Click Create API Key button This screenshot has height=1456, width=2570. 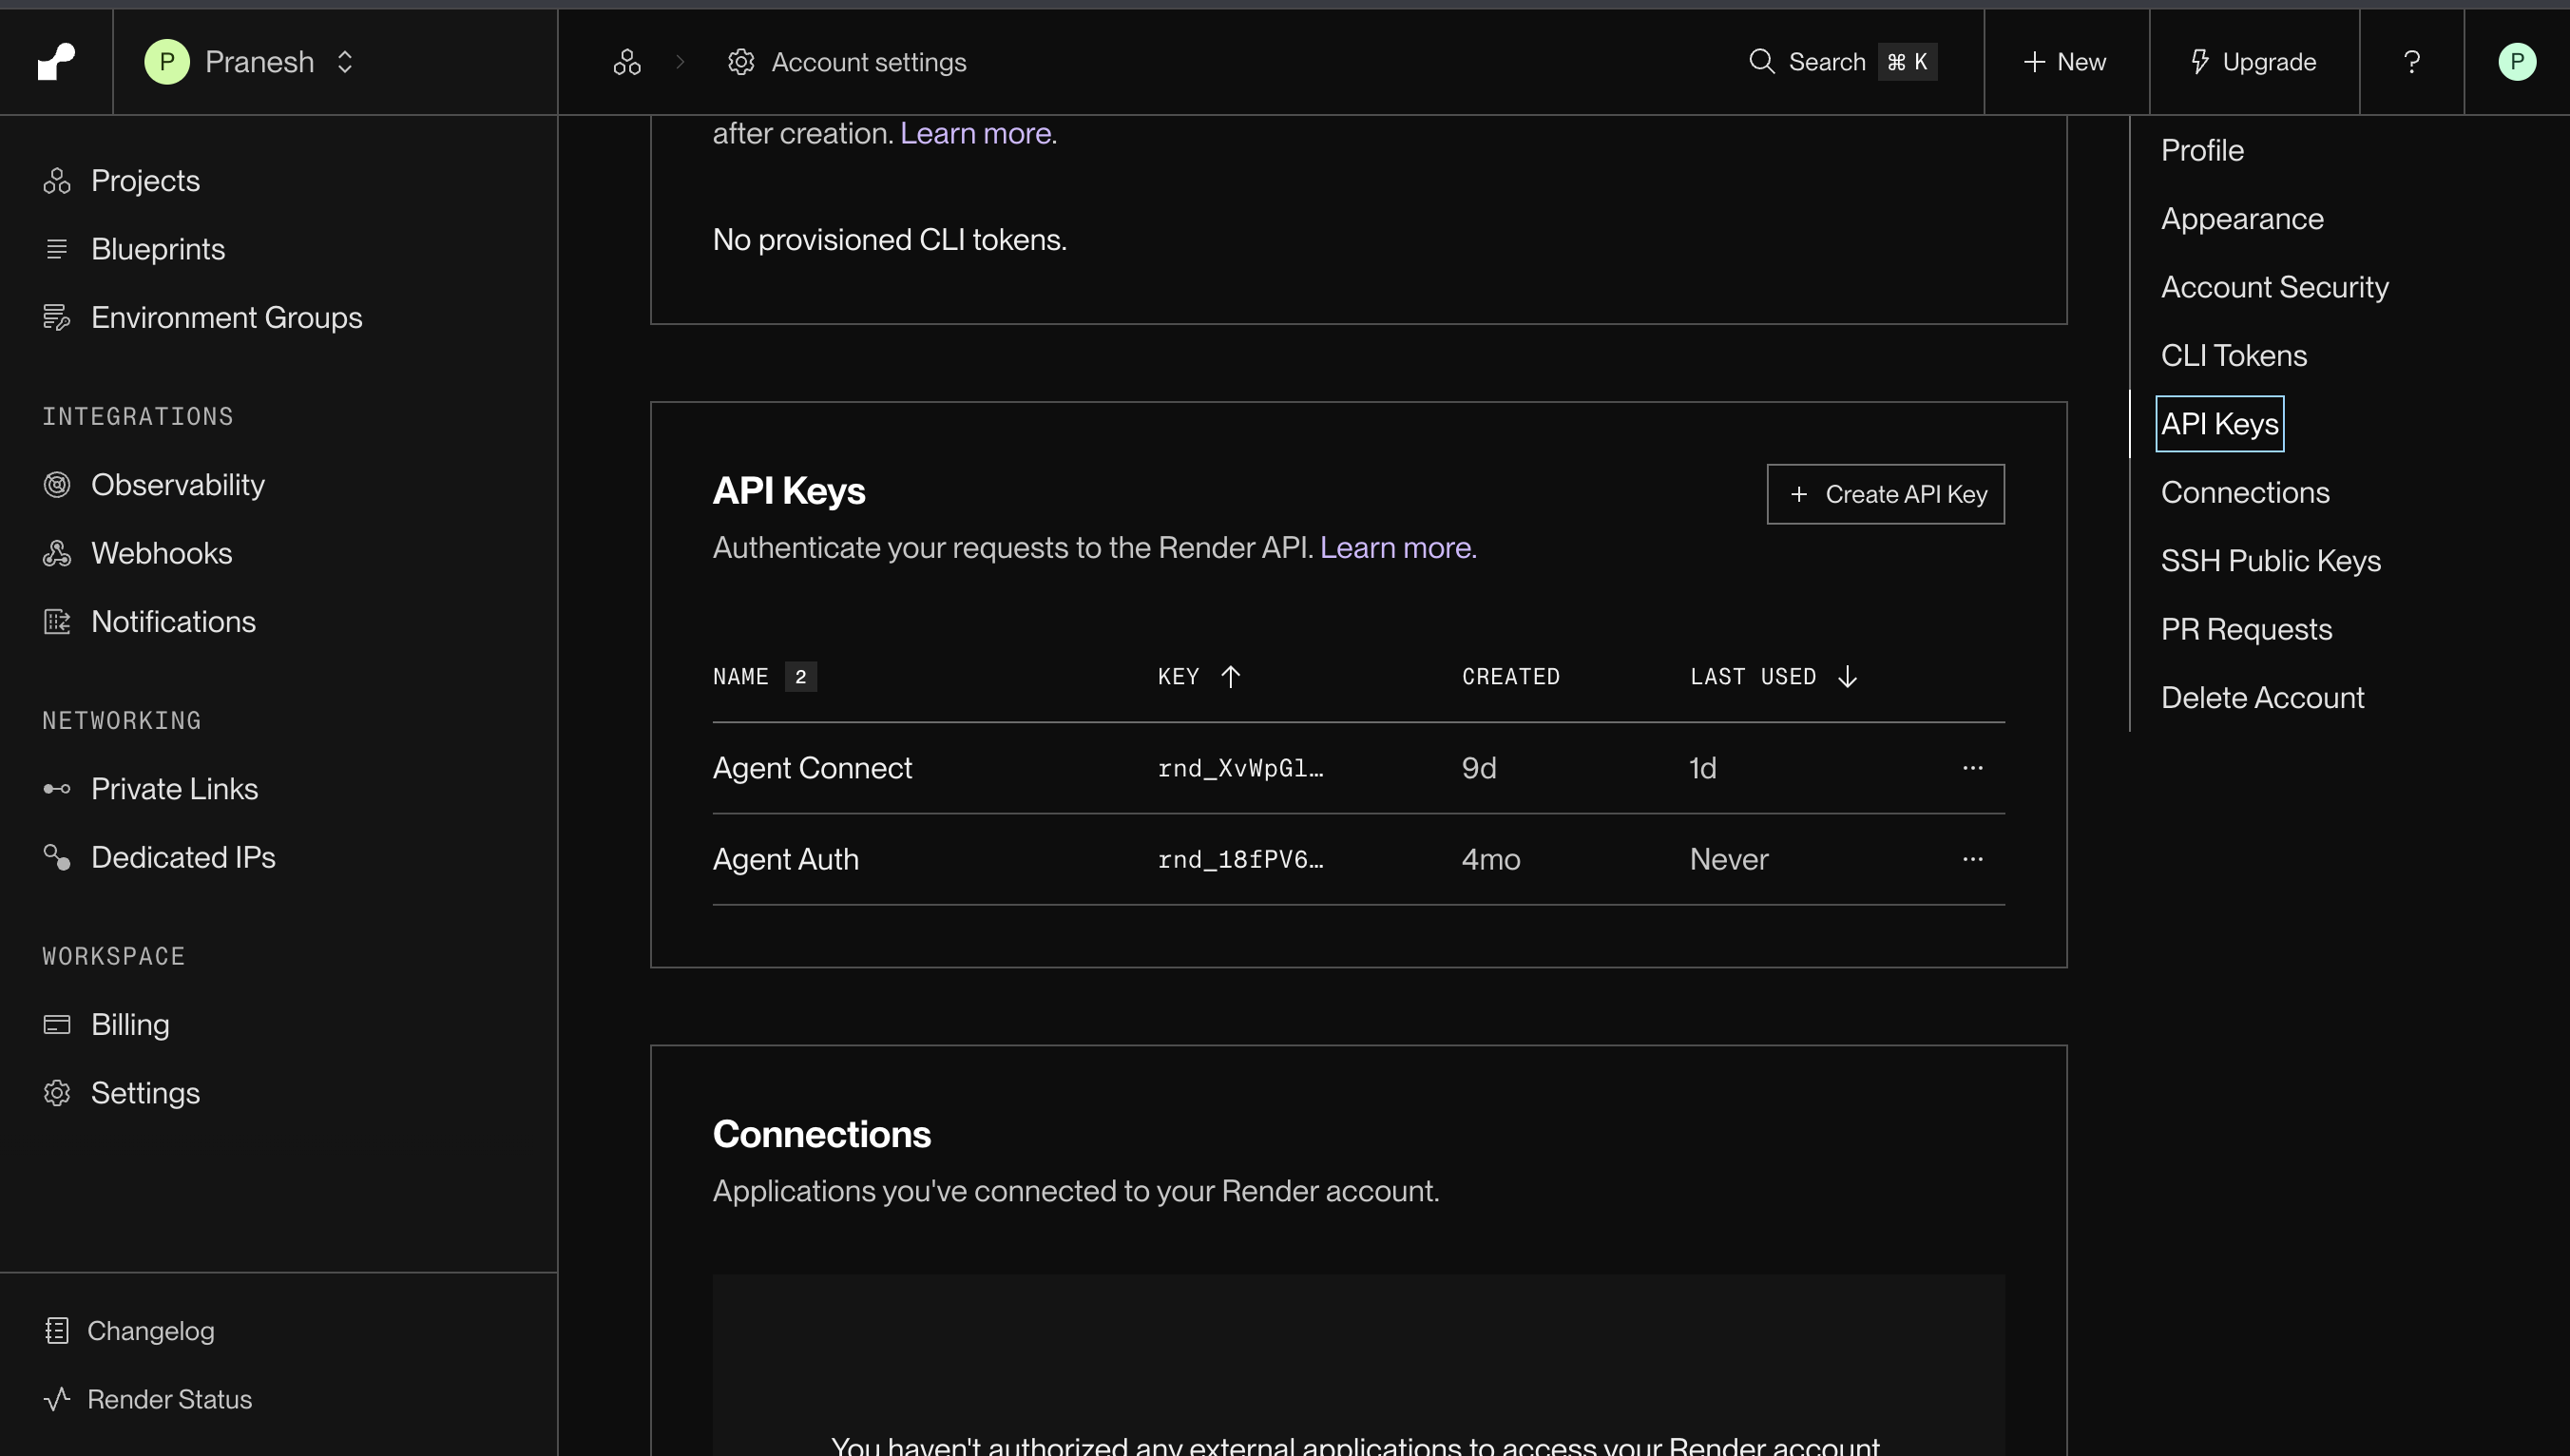1885,494
